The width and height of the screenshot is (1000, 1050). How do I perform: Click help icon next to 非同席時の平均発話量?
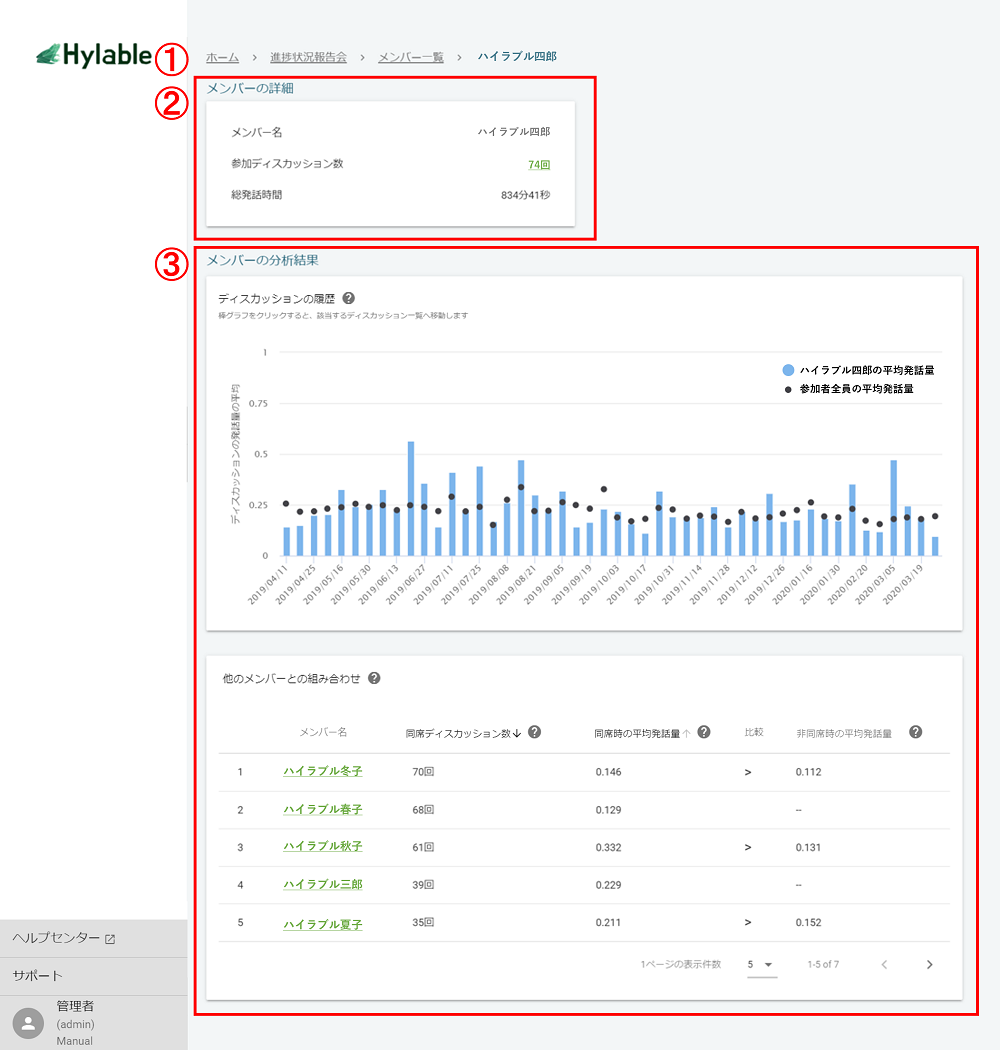[915, 732]
